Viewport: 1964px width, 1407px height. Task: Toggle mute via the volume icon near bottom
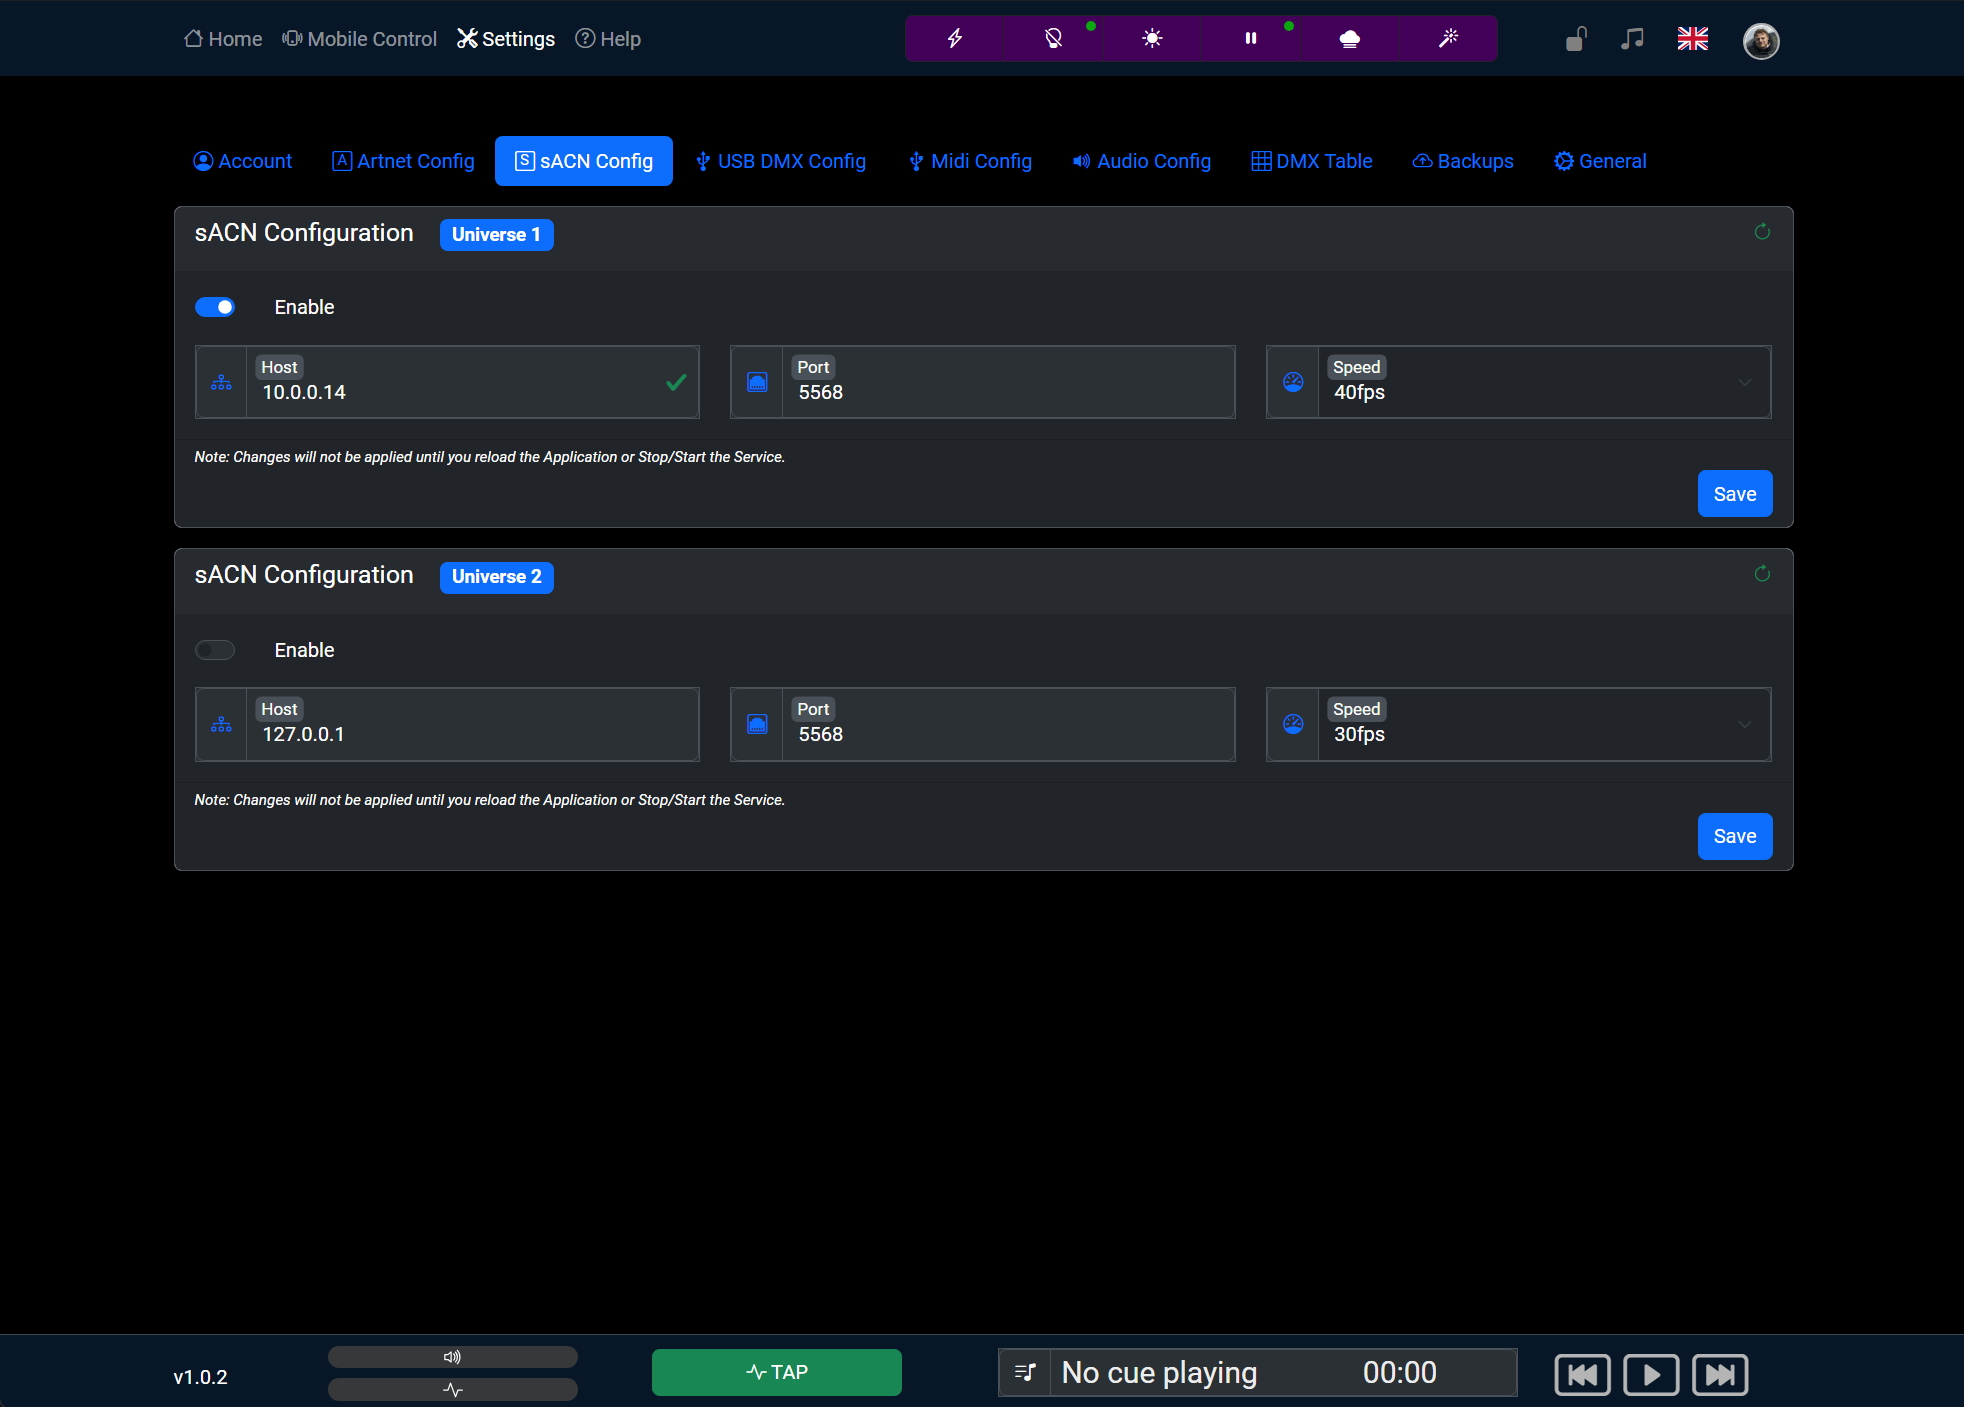coord(451,1357)
